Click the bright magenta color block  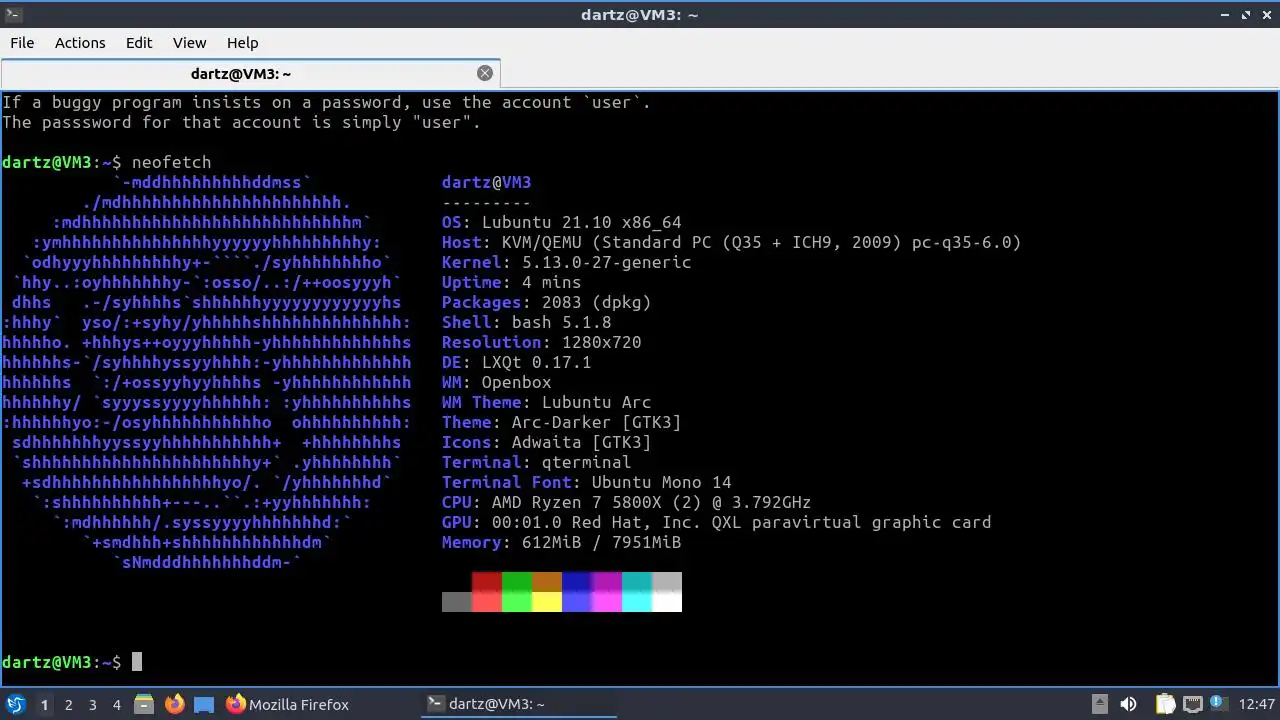[607, 602]
